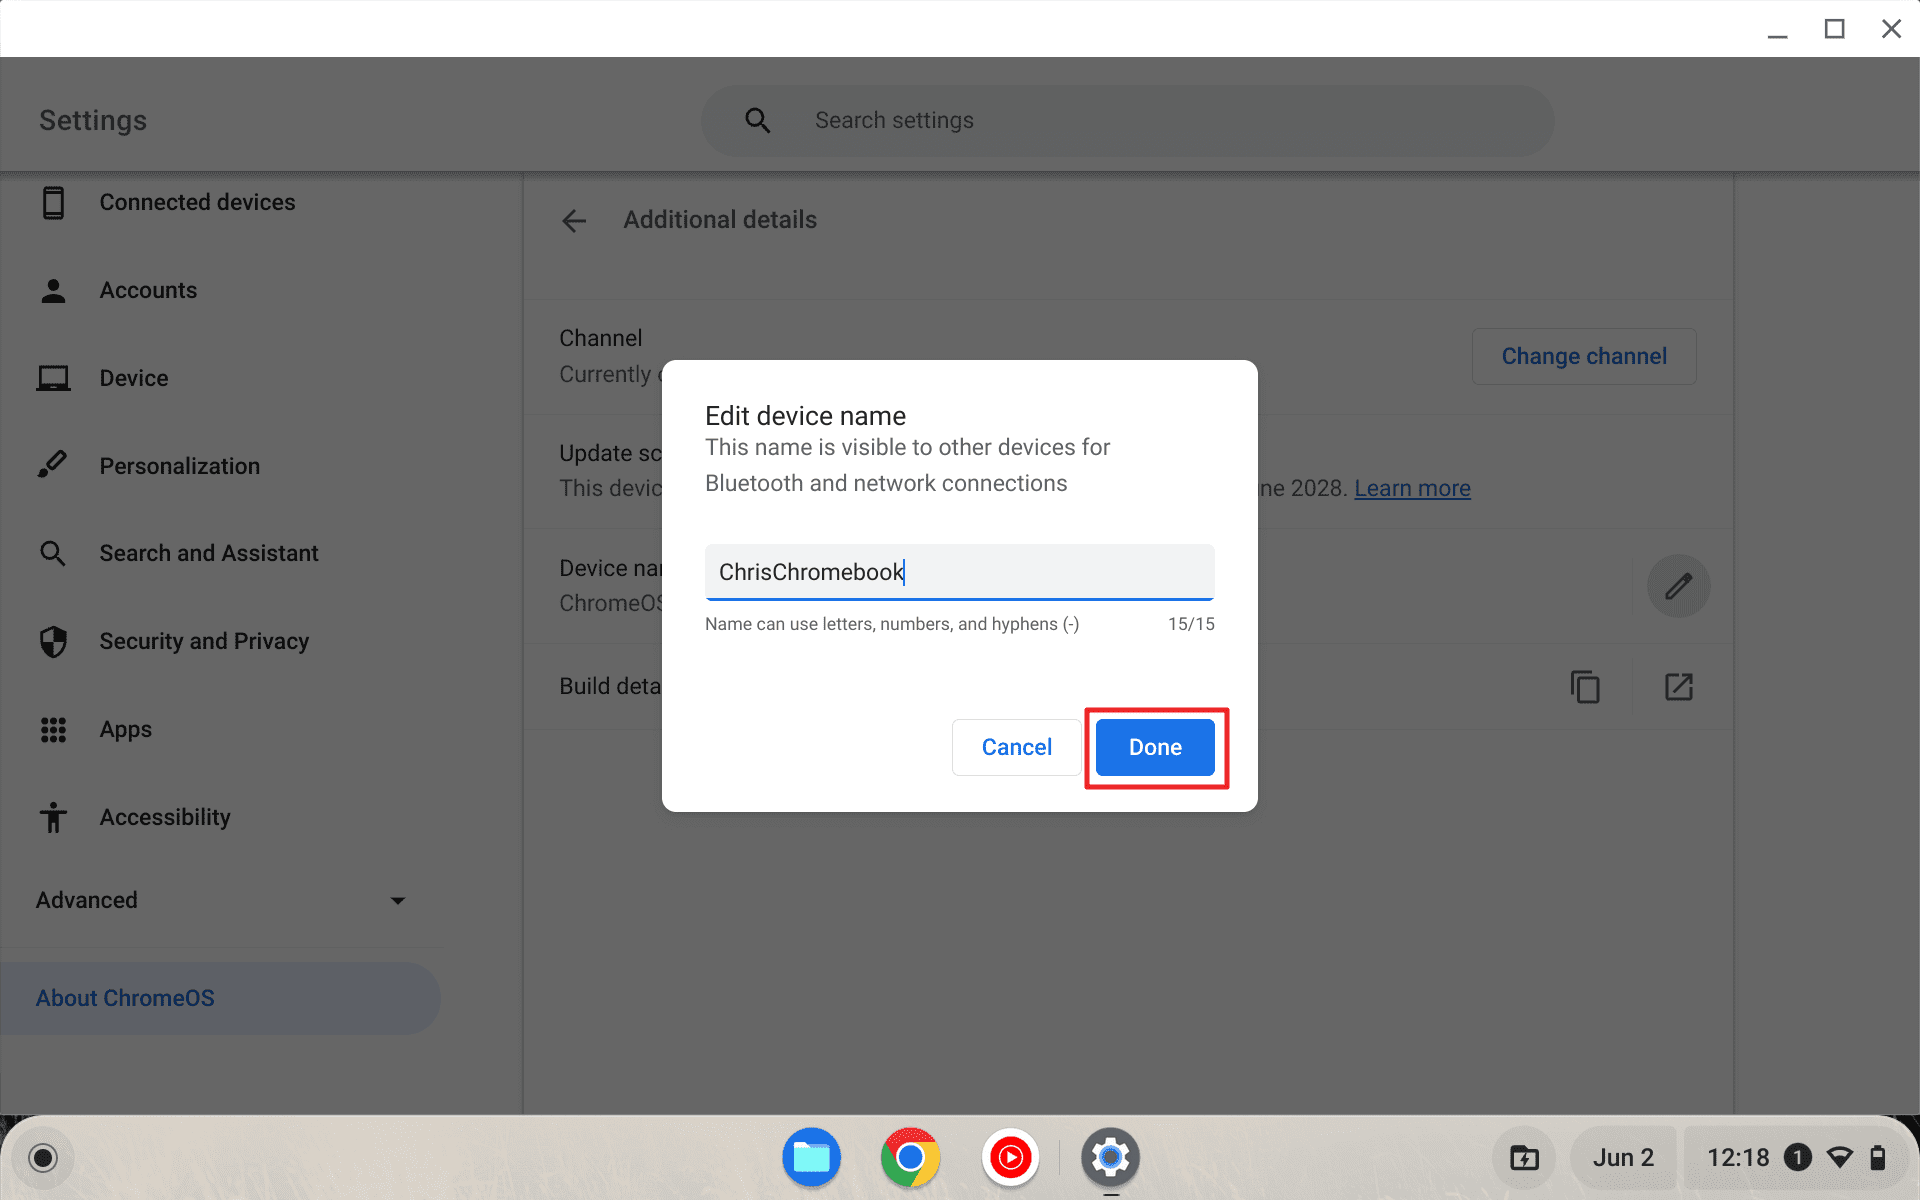
Task: Select About ChromeOS in sidebar
Action: pyautogui.click(x=220, y=998)
